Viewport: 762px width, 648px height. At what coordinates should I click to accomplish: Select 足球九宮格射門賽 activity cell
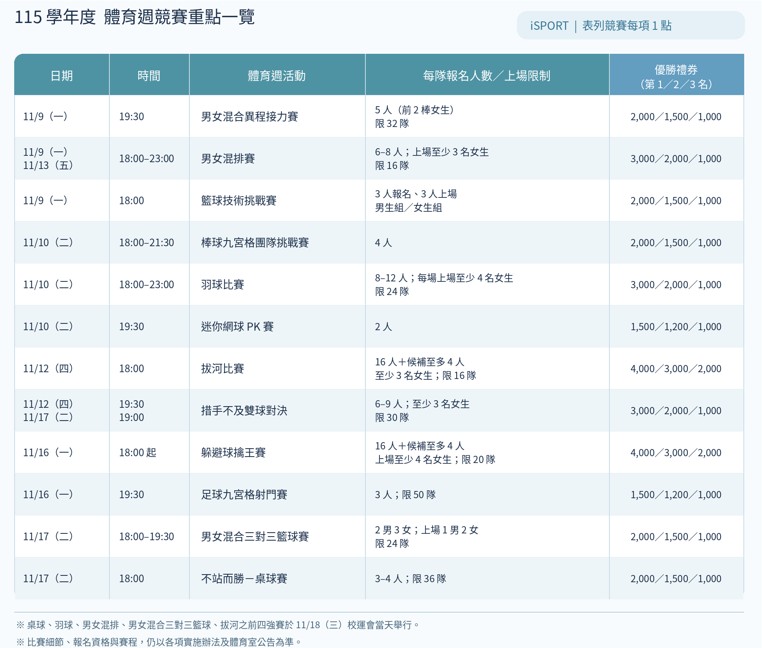277,494
